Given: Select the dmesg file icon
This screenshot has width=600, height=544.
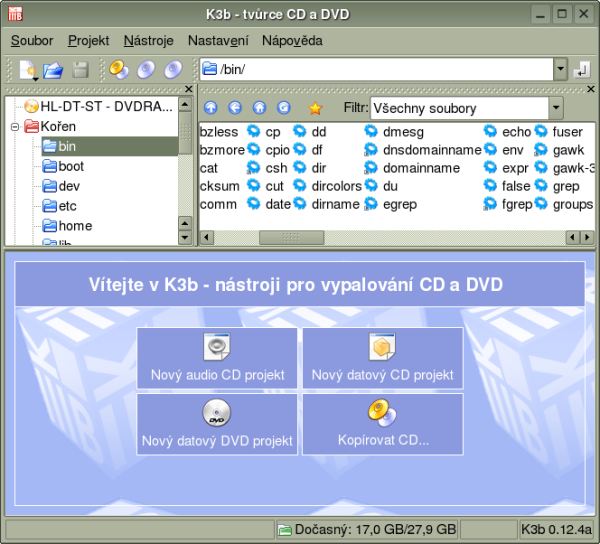Looking at the screenshot, I should (x=371, y=131).
